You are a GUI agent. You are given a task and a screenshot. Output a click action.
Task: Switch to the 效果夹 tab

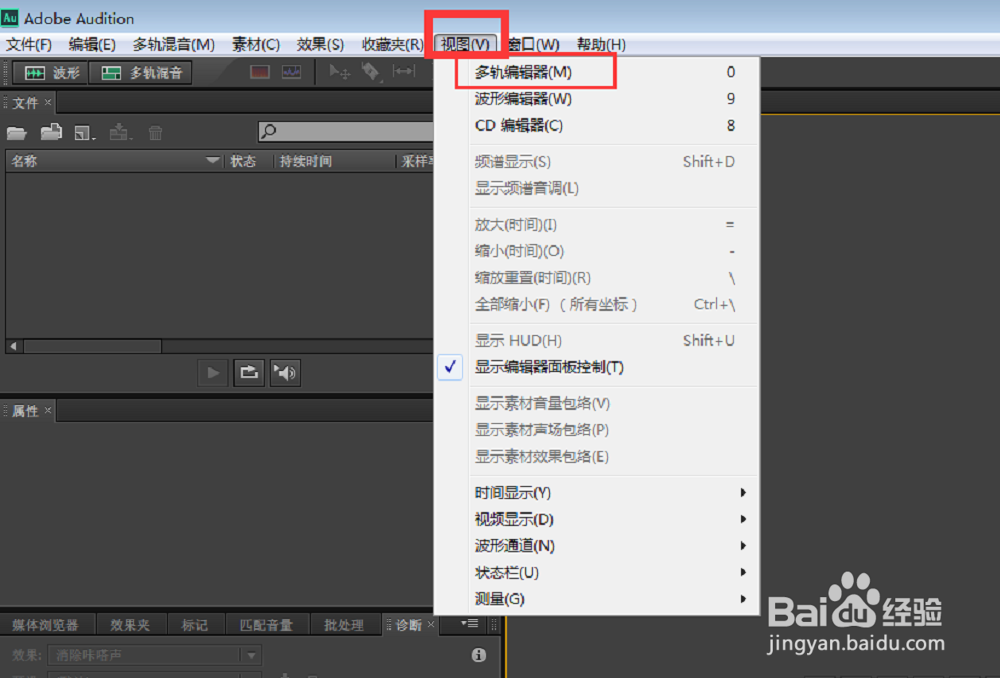130,625
